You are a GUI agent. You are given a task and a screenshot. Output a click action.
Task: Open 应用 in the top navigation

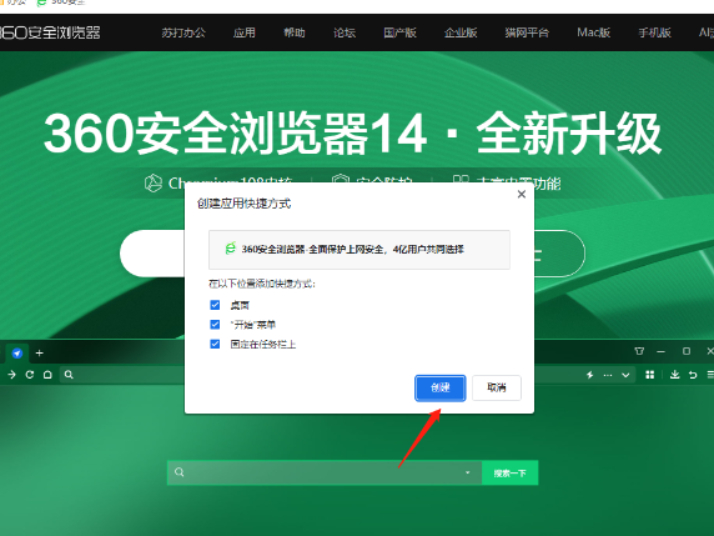coord(244,33)
